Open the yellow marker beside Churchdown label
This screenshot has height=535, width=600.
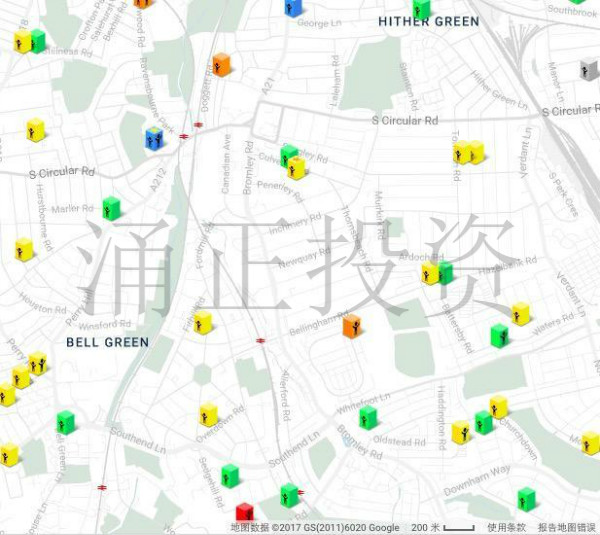[499, 407]
